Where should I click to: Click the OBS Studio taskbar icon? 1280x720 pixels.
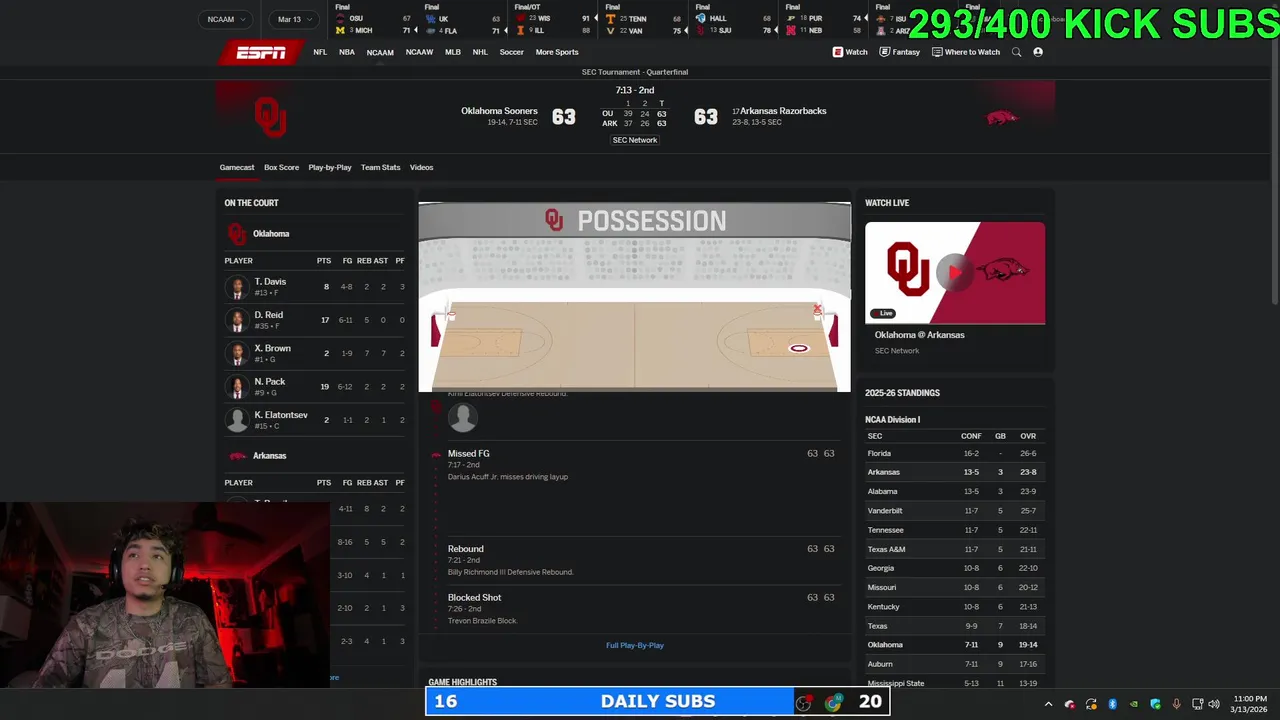point(803,703)
